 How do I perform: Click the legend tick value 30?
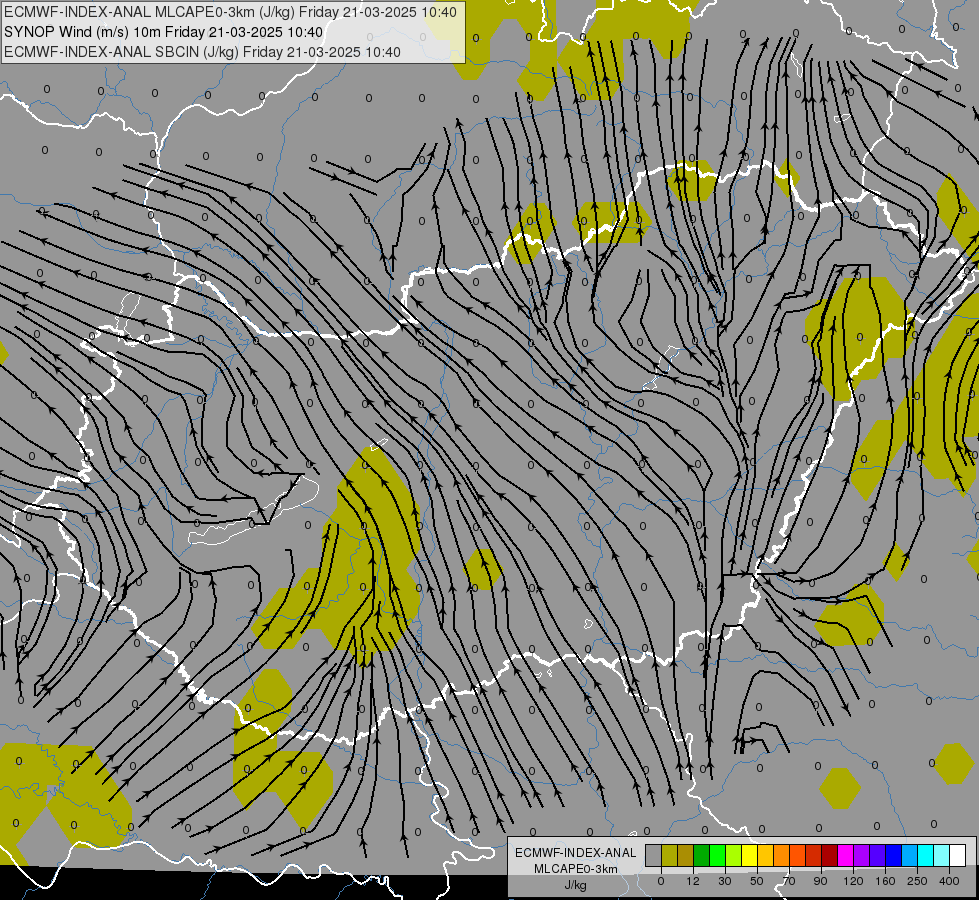724,881
